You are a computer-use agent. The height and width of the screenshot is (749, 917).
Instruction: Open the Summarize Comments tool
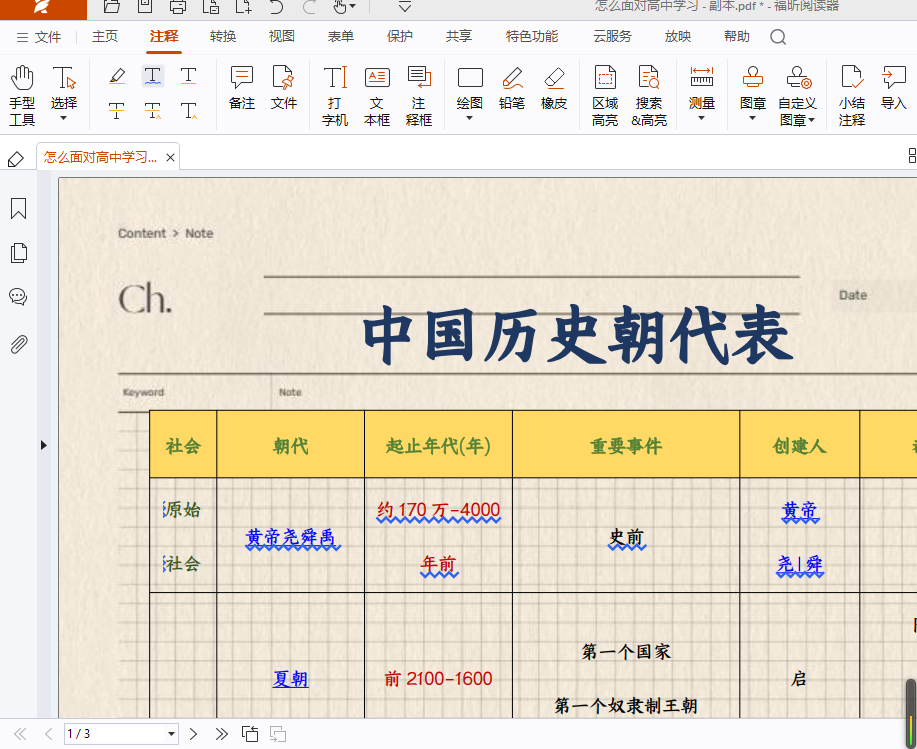point(852,94)
